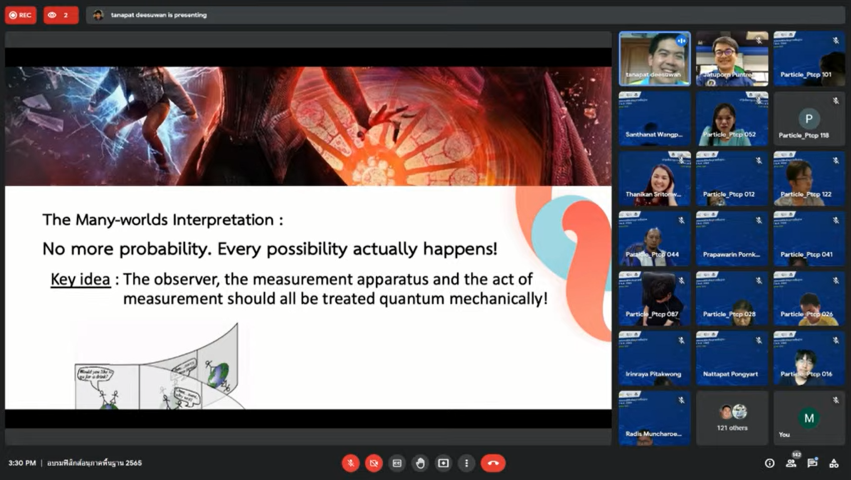Select the Particle_Ptcp 052 video tile
This screenshot has width=851, height=480.
pos(732,118)
